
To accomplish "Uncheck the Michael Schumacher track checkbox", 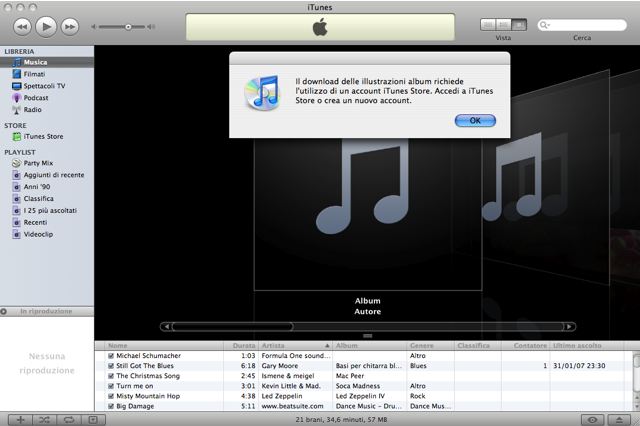I will pos(111,356).
